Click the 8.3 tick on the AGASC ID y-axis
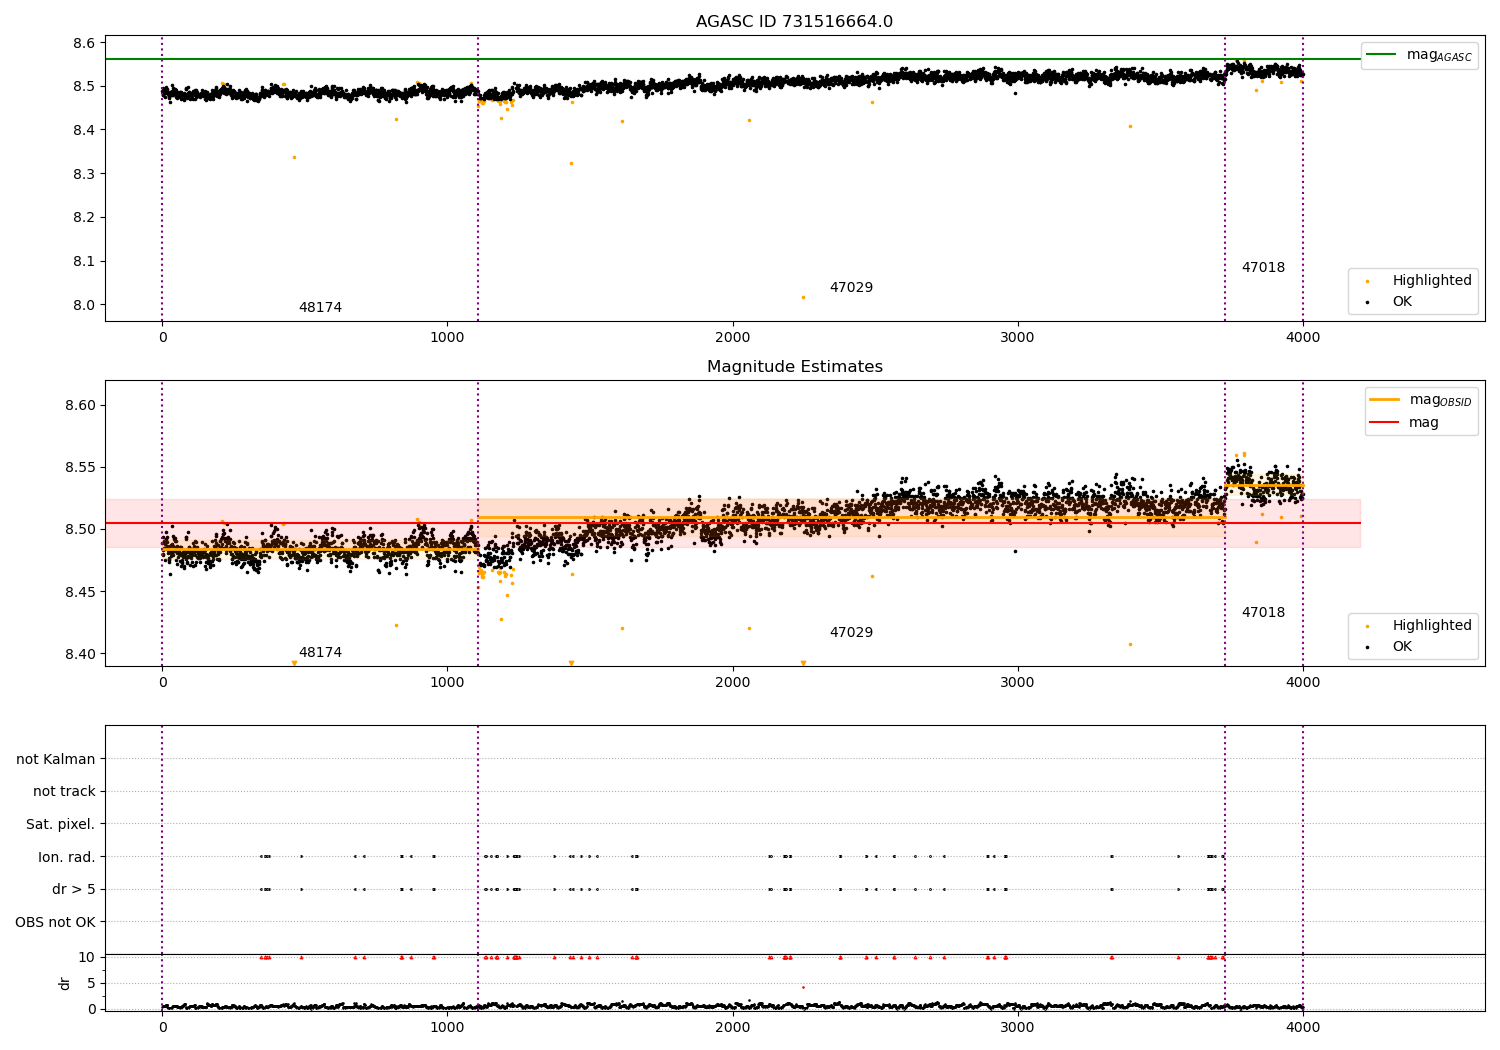Viewport: 1500px width, 1050px height. [x=83, y=174]
